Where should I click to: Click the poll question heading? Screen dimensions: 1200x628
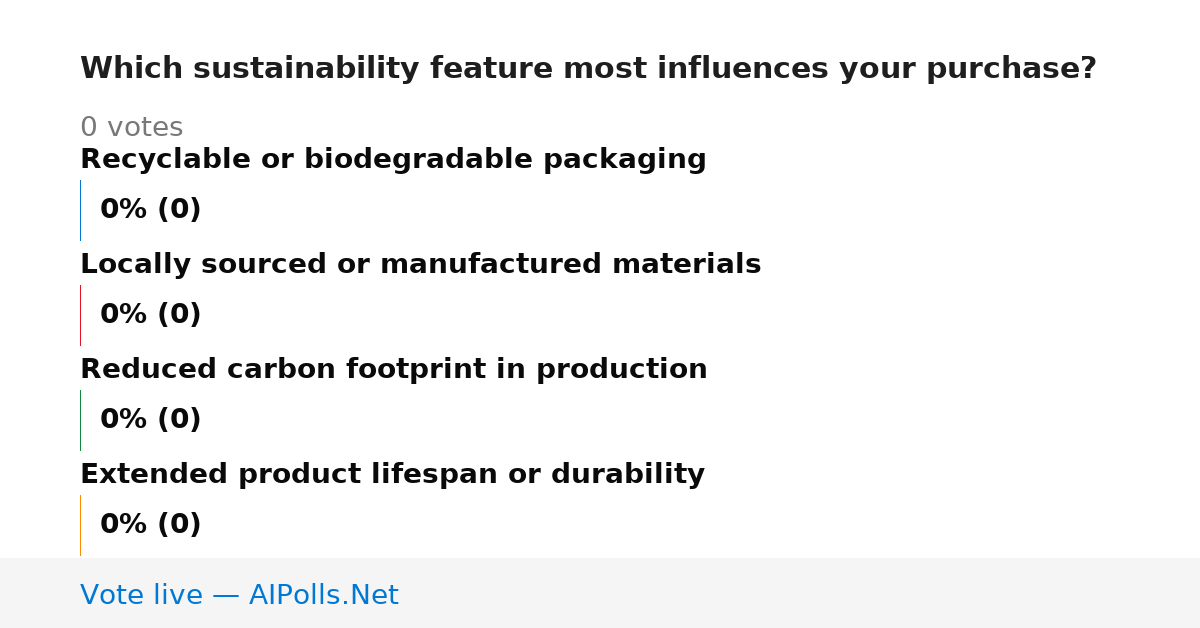pyautogui.click(x=588, y=69)
